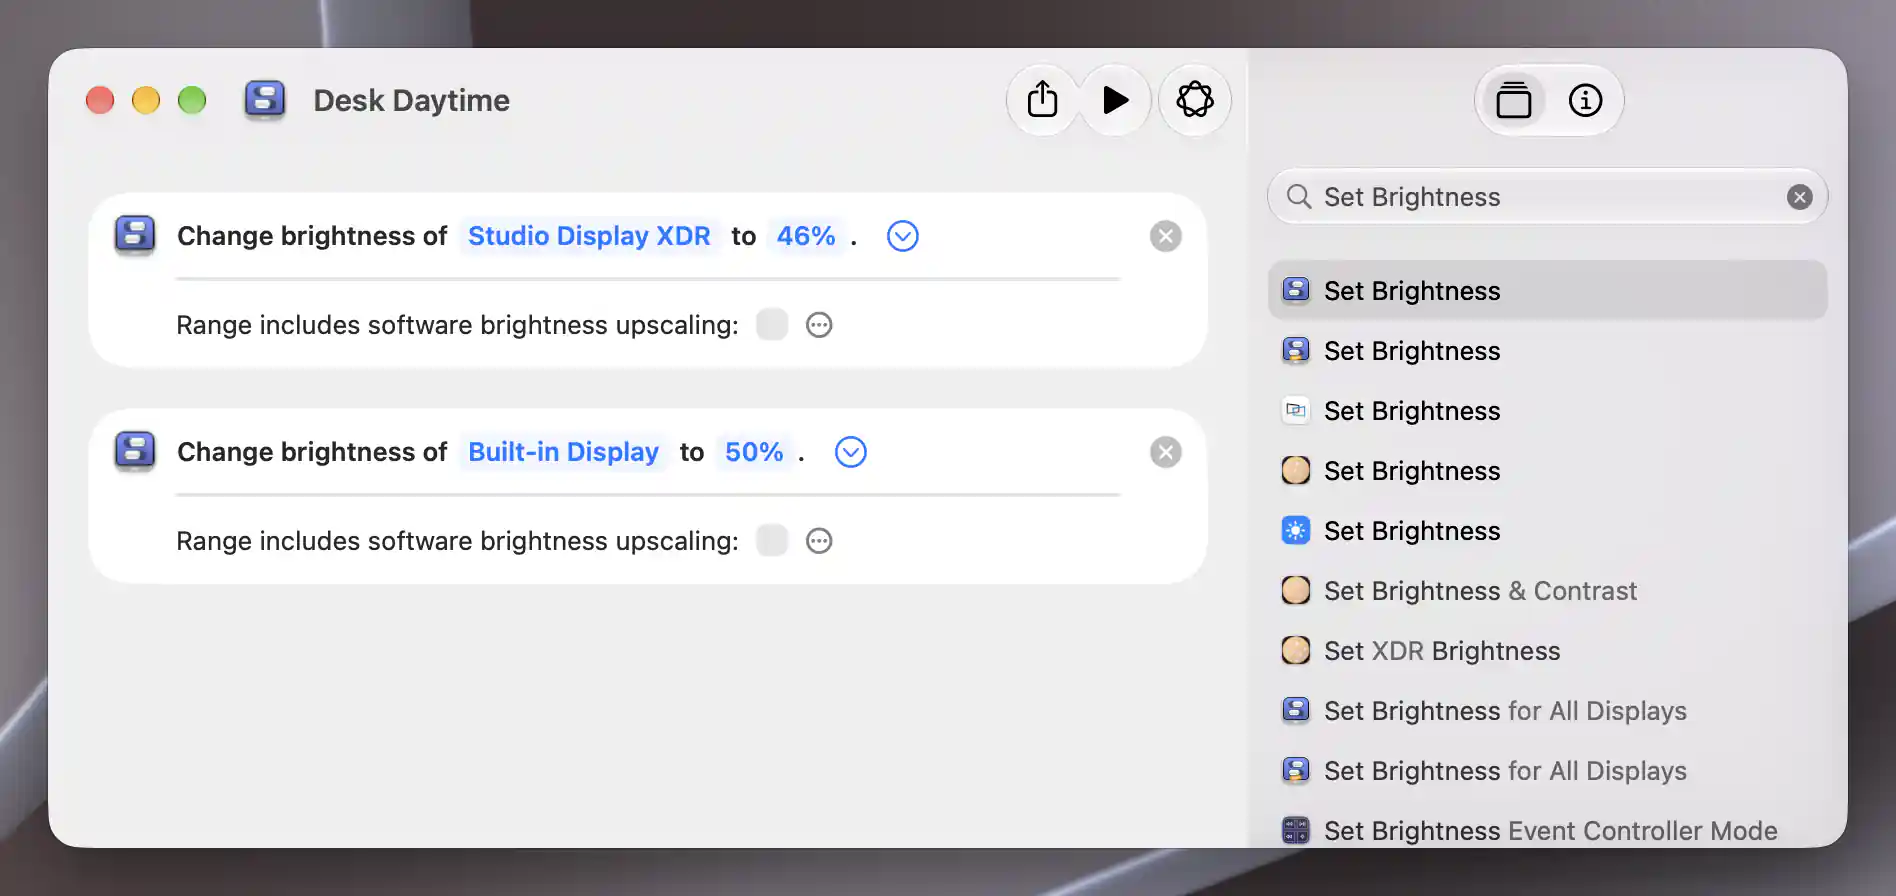Open the shortcut settings badge icon
The height and width of the screenshot is (896, 1896).
coord(1194,100)
